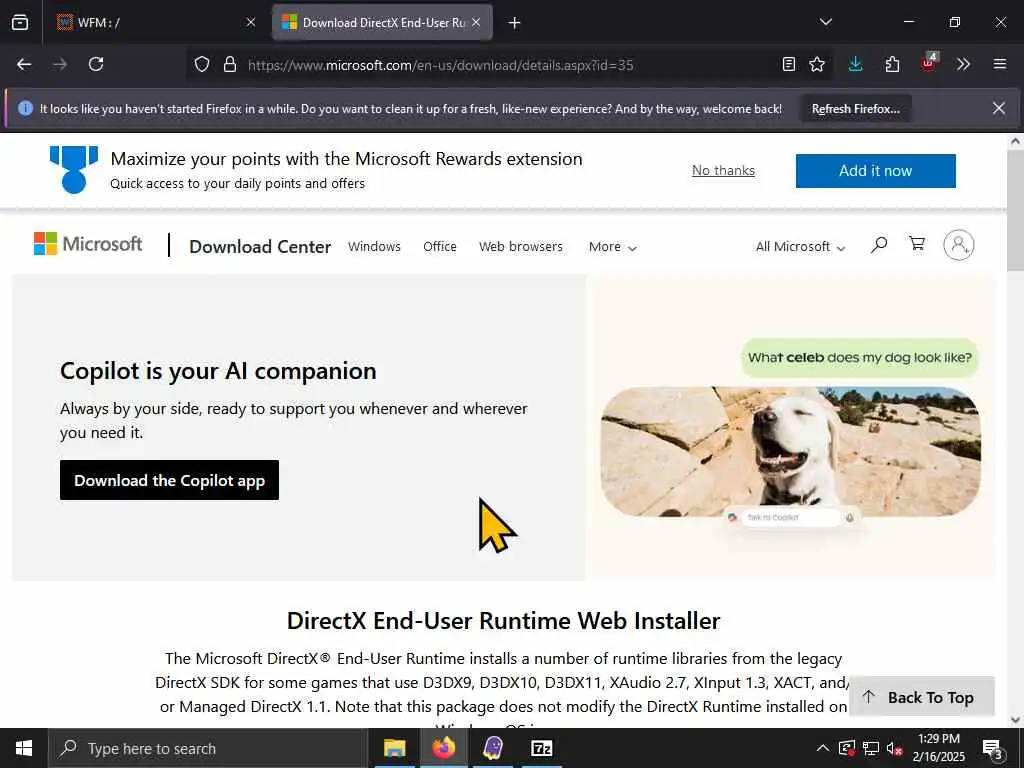
Task: Close the Download DirectX tab
Action: point(476,22)
